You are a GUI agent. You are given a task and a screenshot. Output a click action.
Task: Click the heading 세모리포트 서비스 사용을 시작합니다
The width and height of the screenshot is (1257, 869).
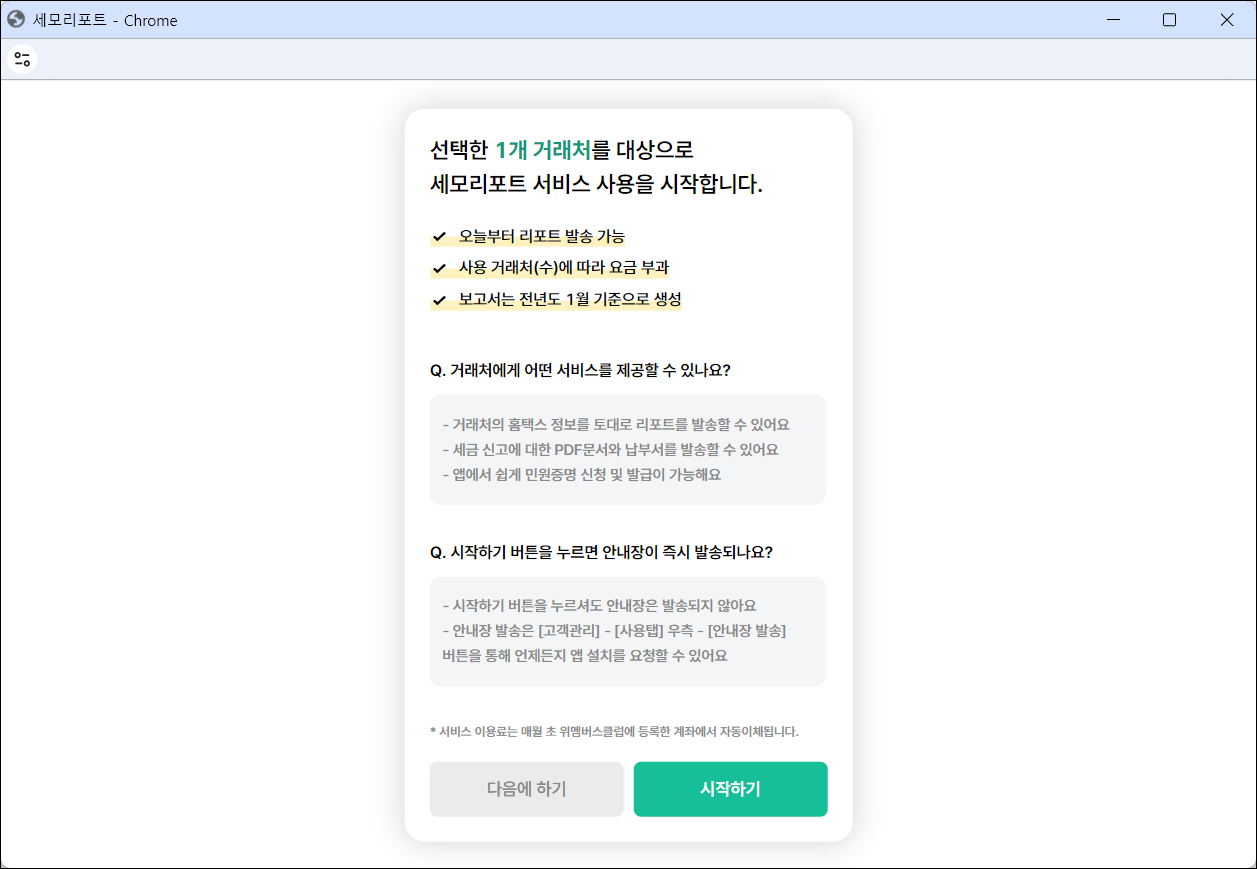(x=596, y=185)
